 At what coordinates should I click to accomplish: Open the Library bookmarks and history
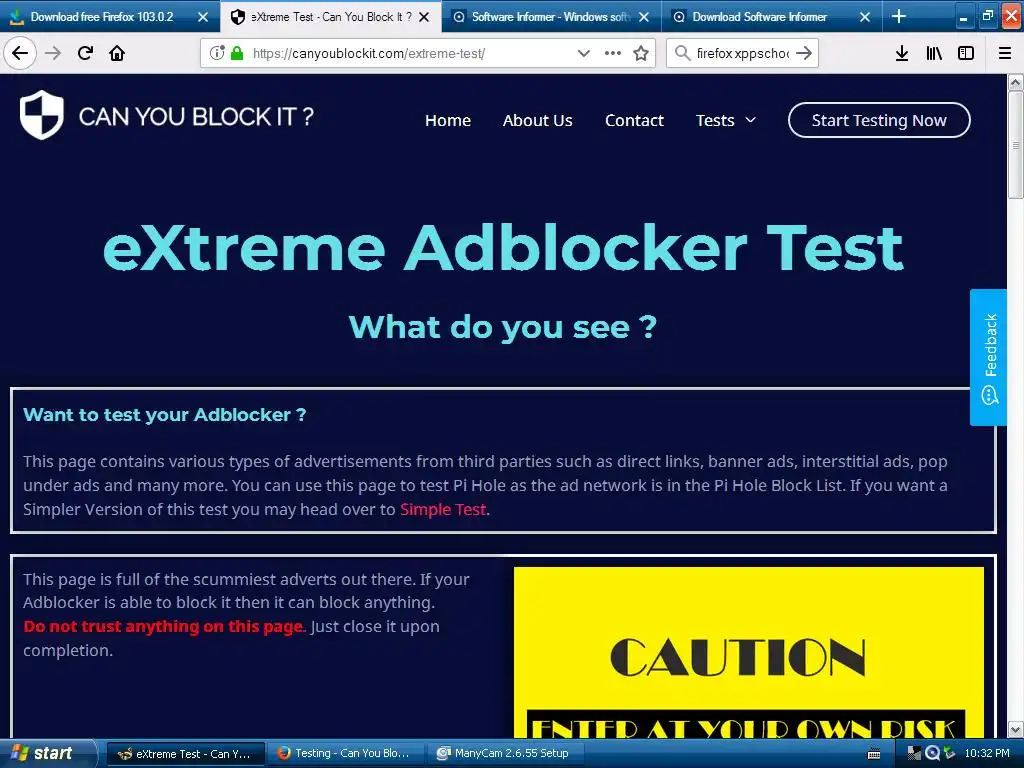click(x=934, y=53)
